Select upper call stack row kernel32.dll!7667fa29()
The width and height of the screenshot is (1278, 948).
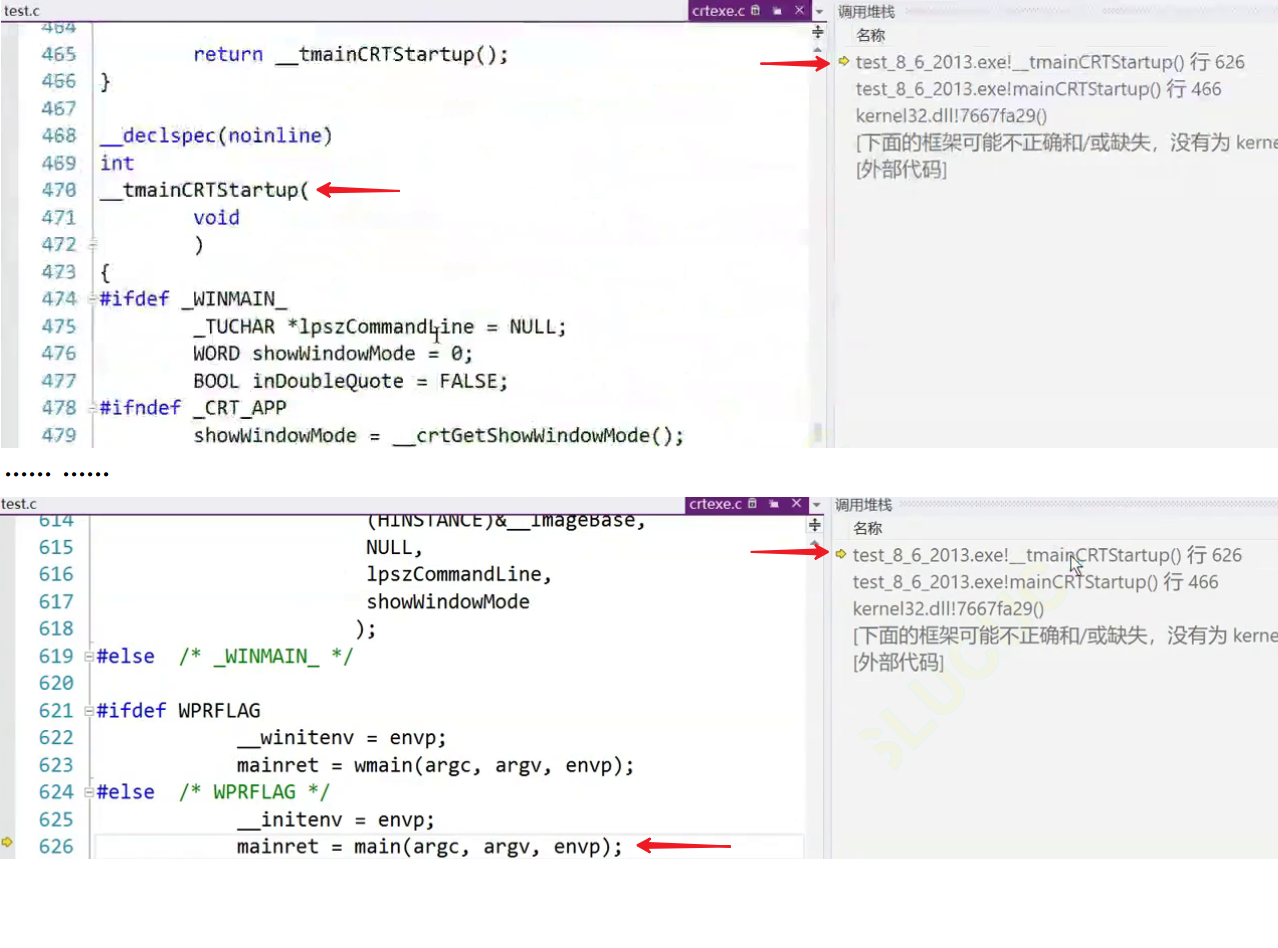click(x=951, y=116)
